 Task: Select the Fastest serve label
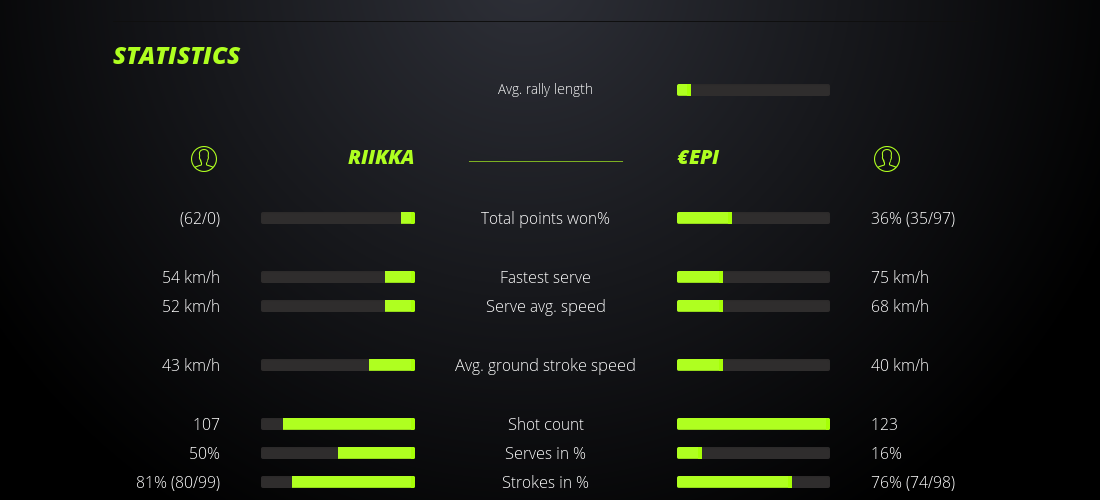tap(545, 277)
